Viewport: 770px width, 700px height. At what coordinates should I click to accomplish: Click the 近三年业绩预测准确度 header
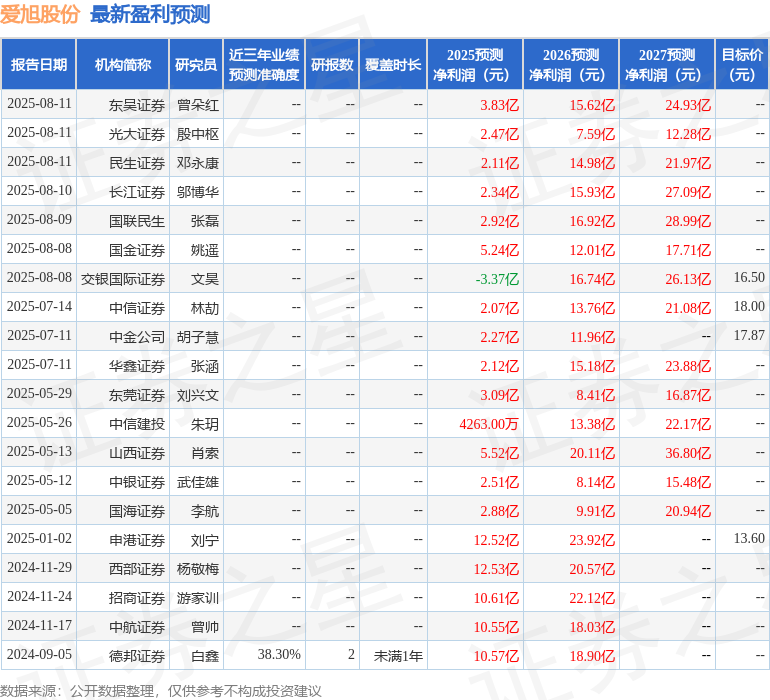264,64
